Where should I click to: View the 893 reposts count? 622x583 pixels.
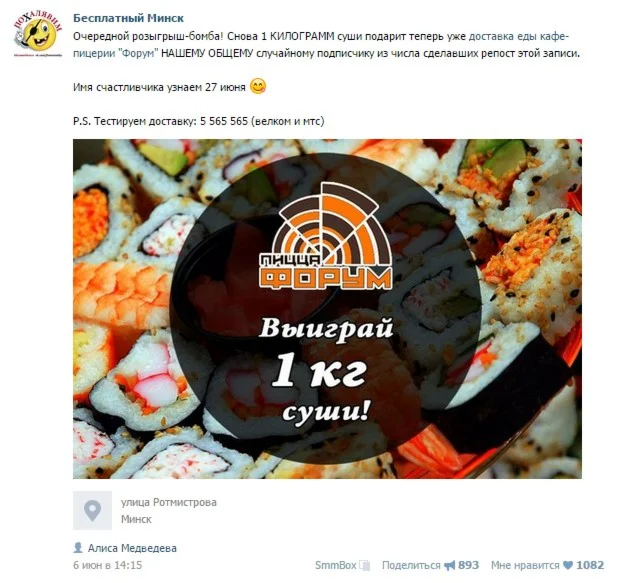click(x=468, y=565)
